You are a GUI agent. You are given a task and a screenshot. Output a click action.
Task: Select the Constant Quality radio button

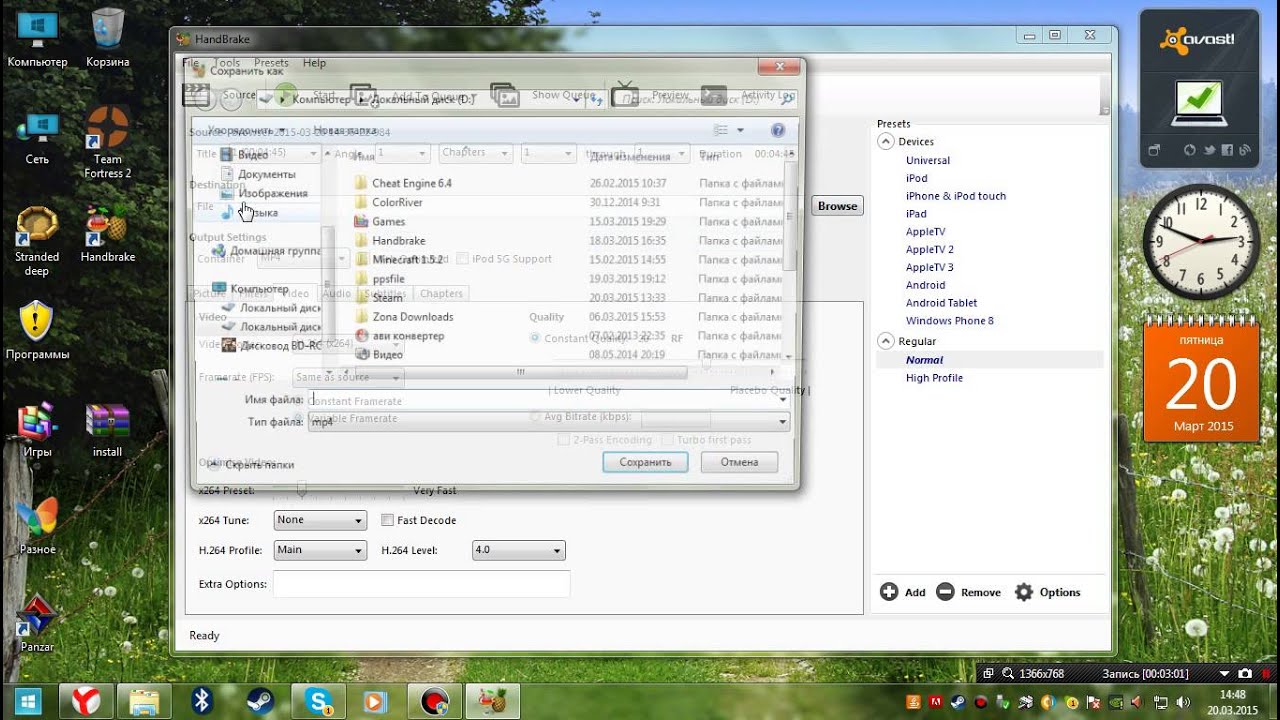click(535, 338)
